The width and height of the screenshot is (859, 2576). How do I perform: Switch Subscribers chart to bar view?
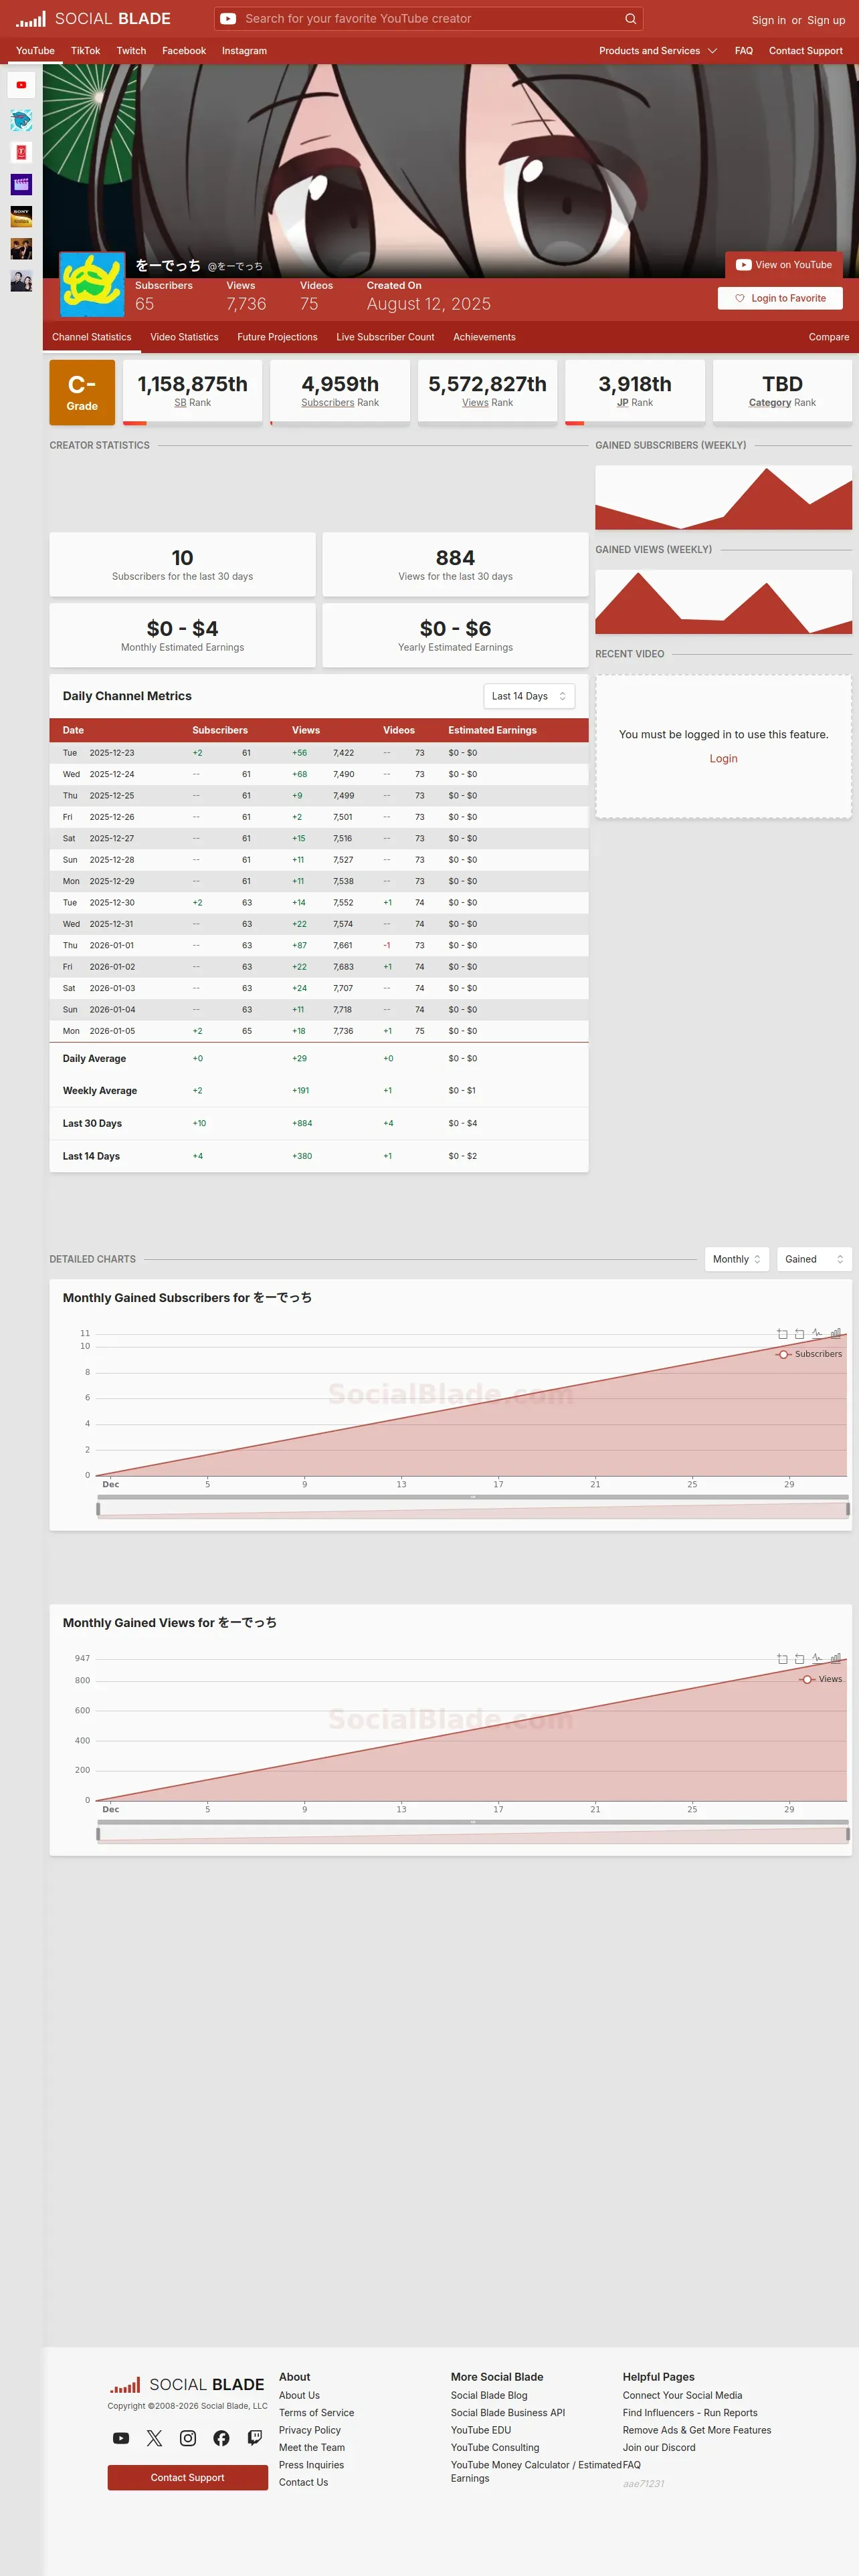(x=836, y=1334)
